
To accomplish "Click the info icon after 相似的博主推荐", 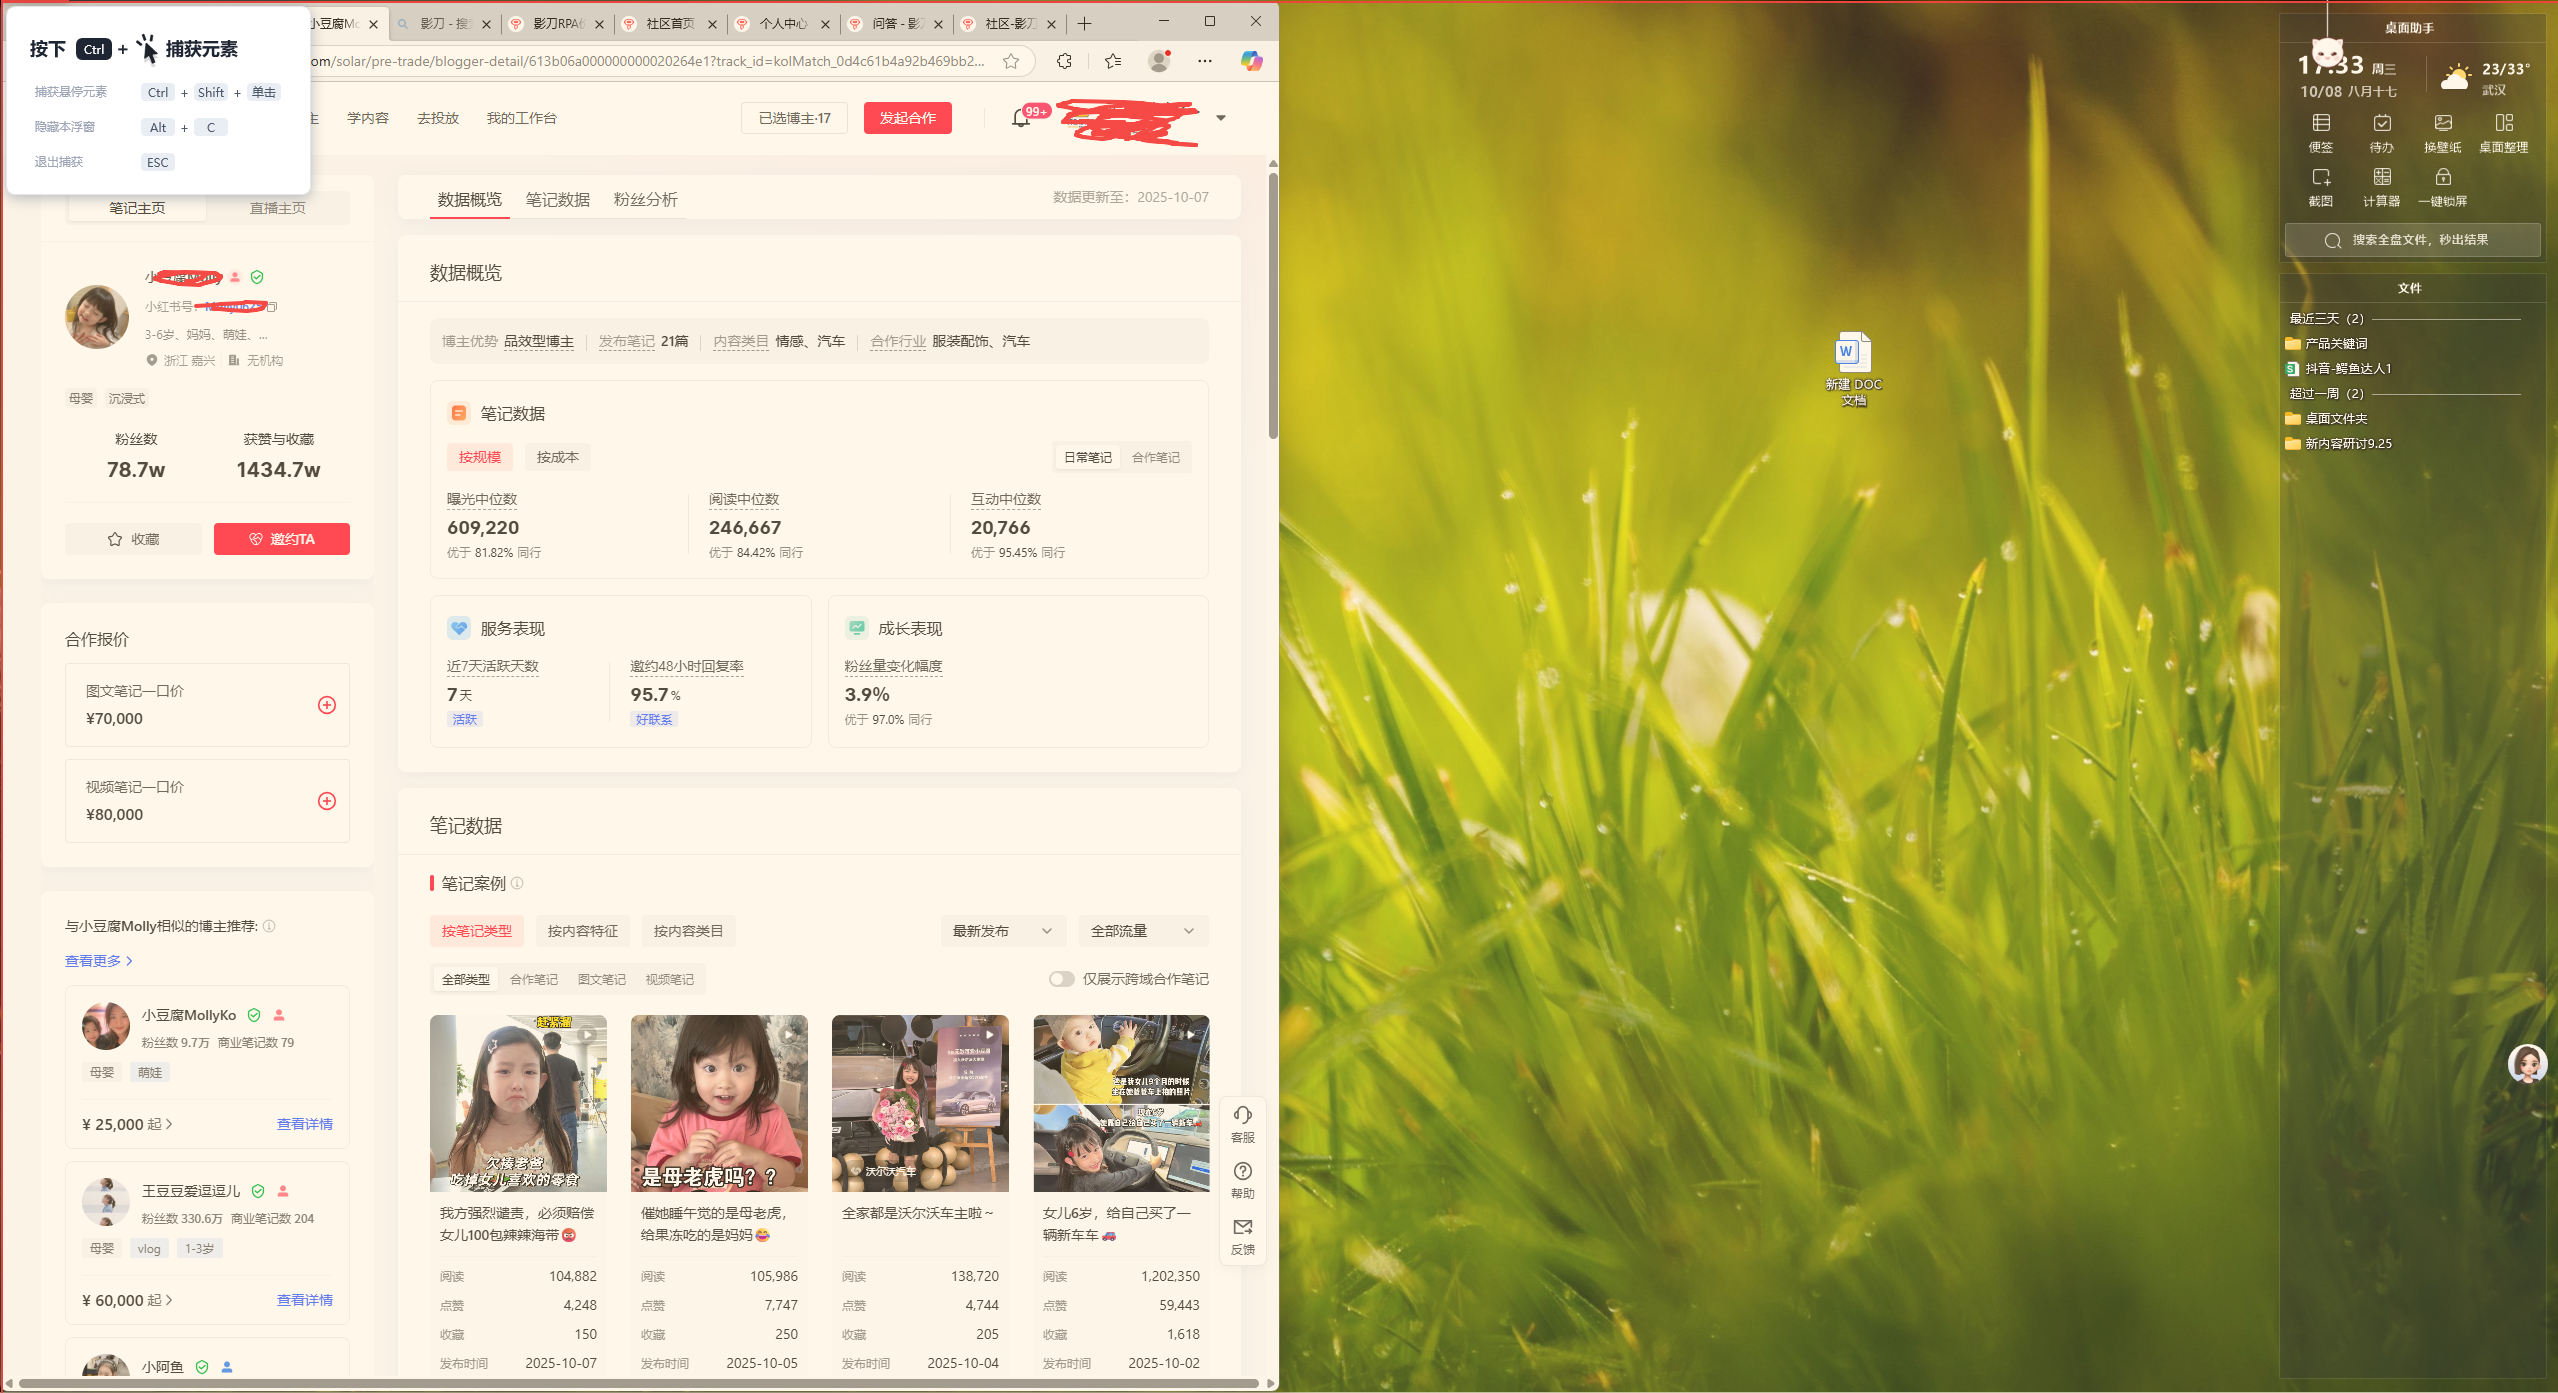I will (x=269, y=926).
